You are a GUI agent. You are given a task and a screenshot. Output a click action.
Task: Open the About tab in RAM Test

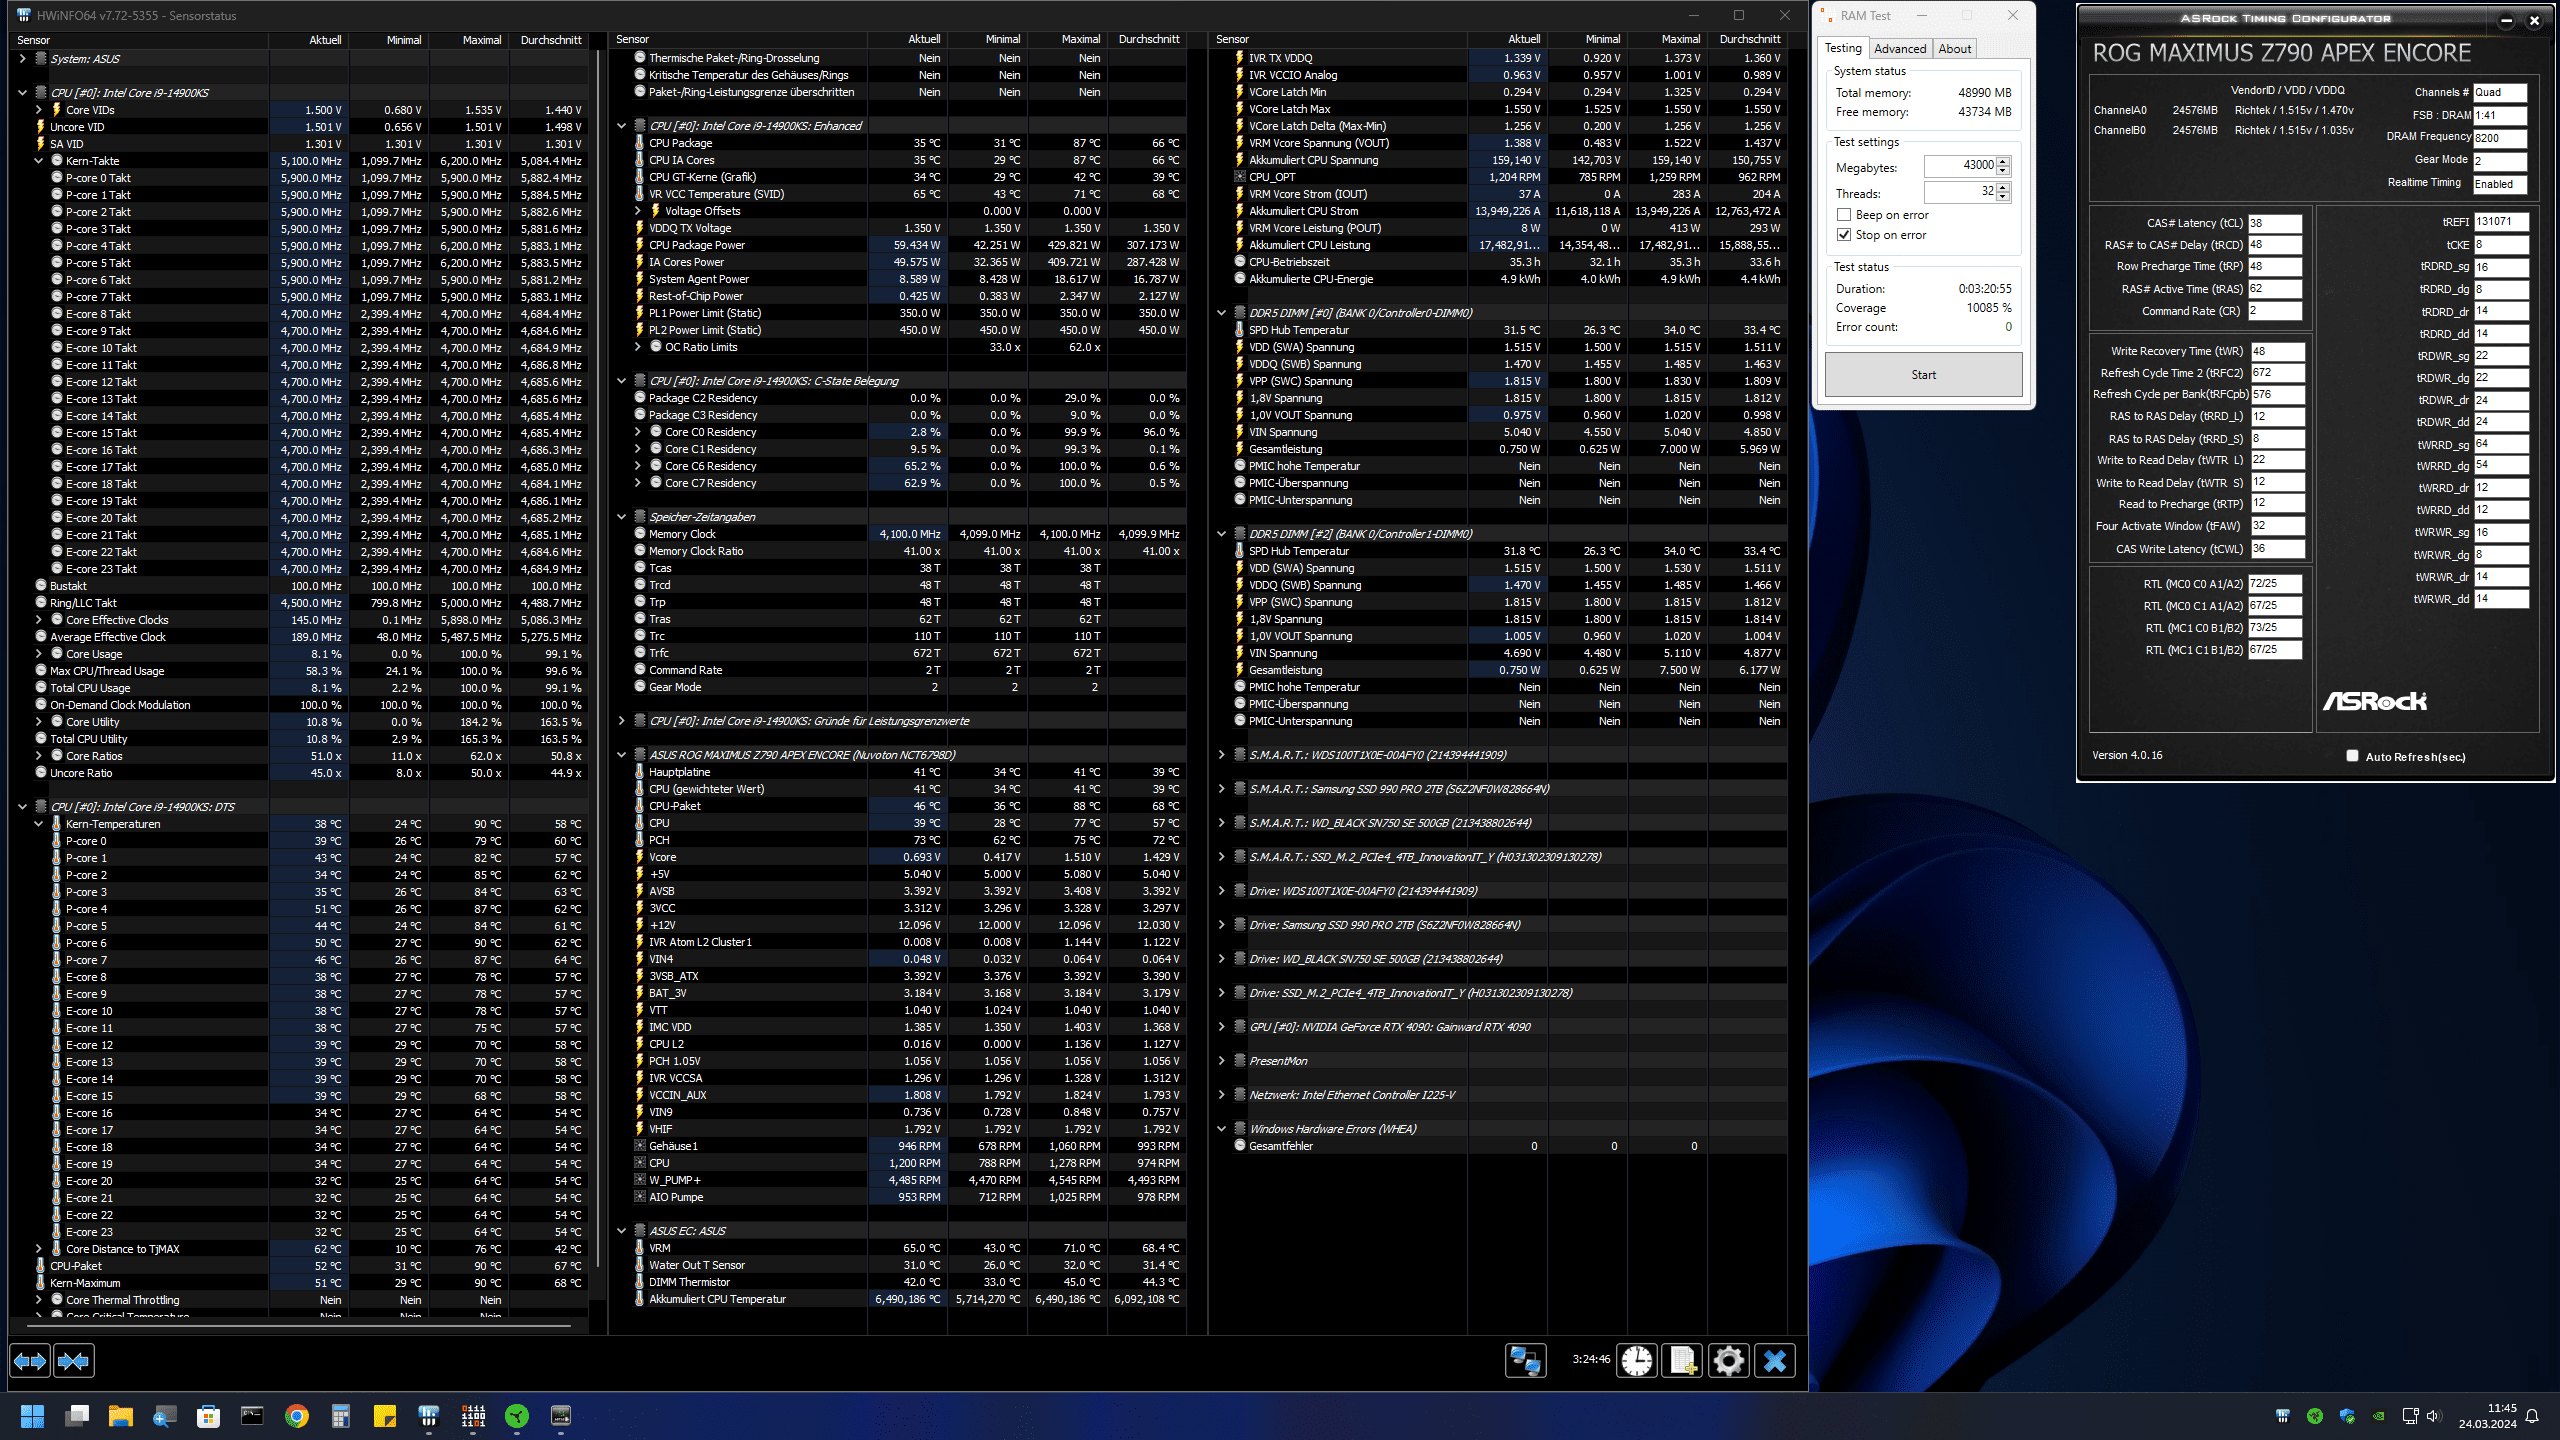tap(1954, 48)
